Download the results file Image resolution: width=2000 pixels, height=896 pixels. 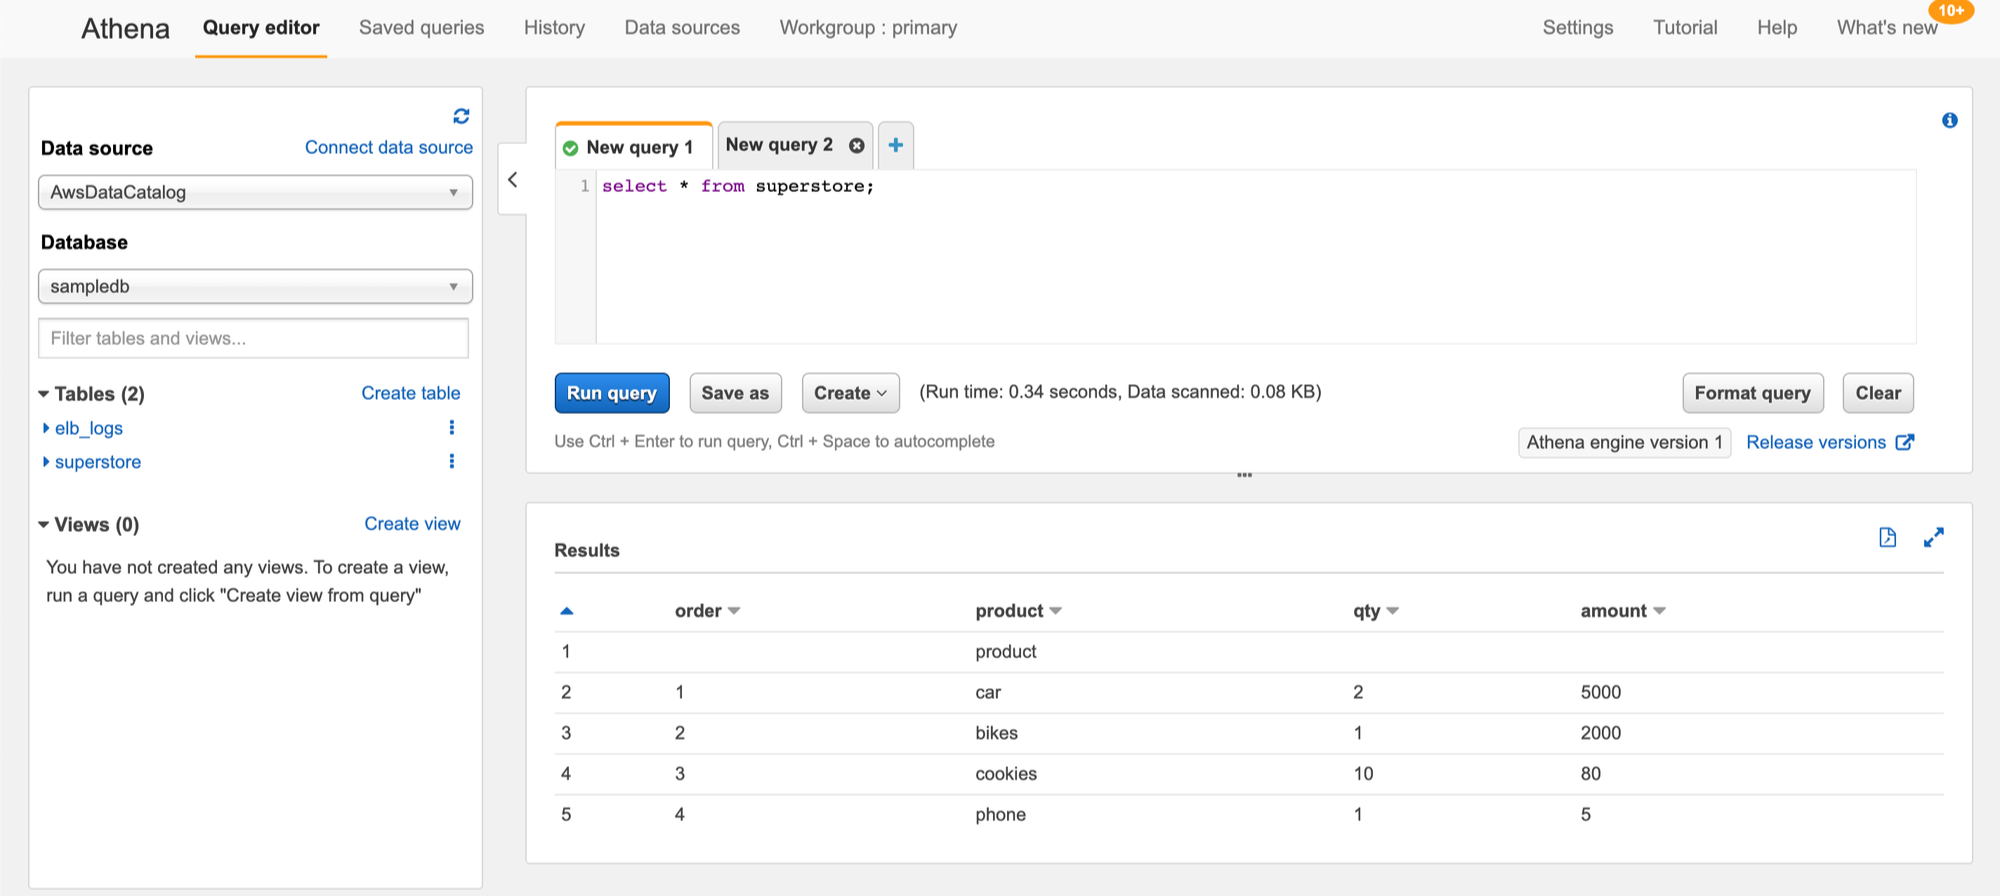(x=1888, y=537)
